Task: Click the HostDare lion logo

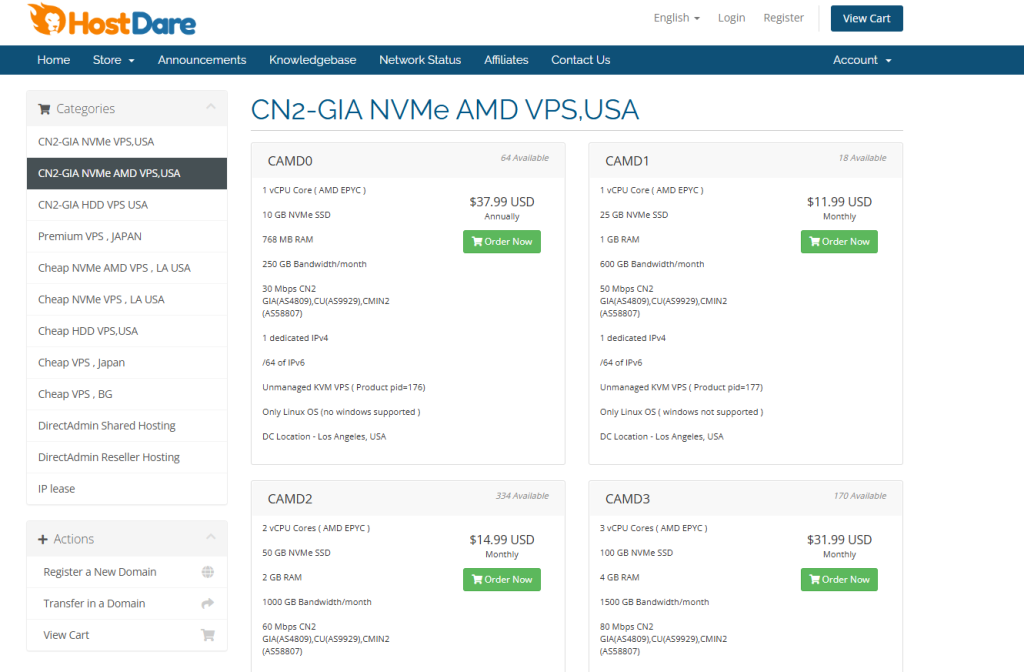Action: 112,20
